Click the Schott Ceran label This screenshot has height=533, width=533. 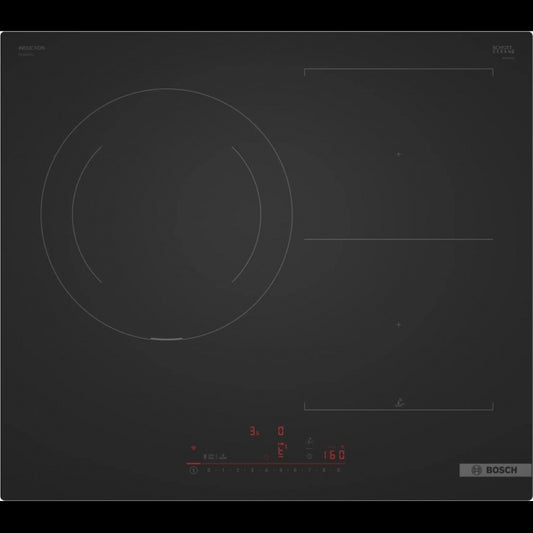tap(504, 50)
